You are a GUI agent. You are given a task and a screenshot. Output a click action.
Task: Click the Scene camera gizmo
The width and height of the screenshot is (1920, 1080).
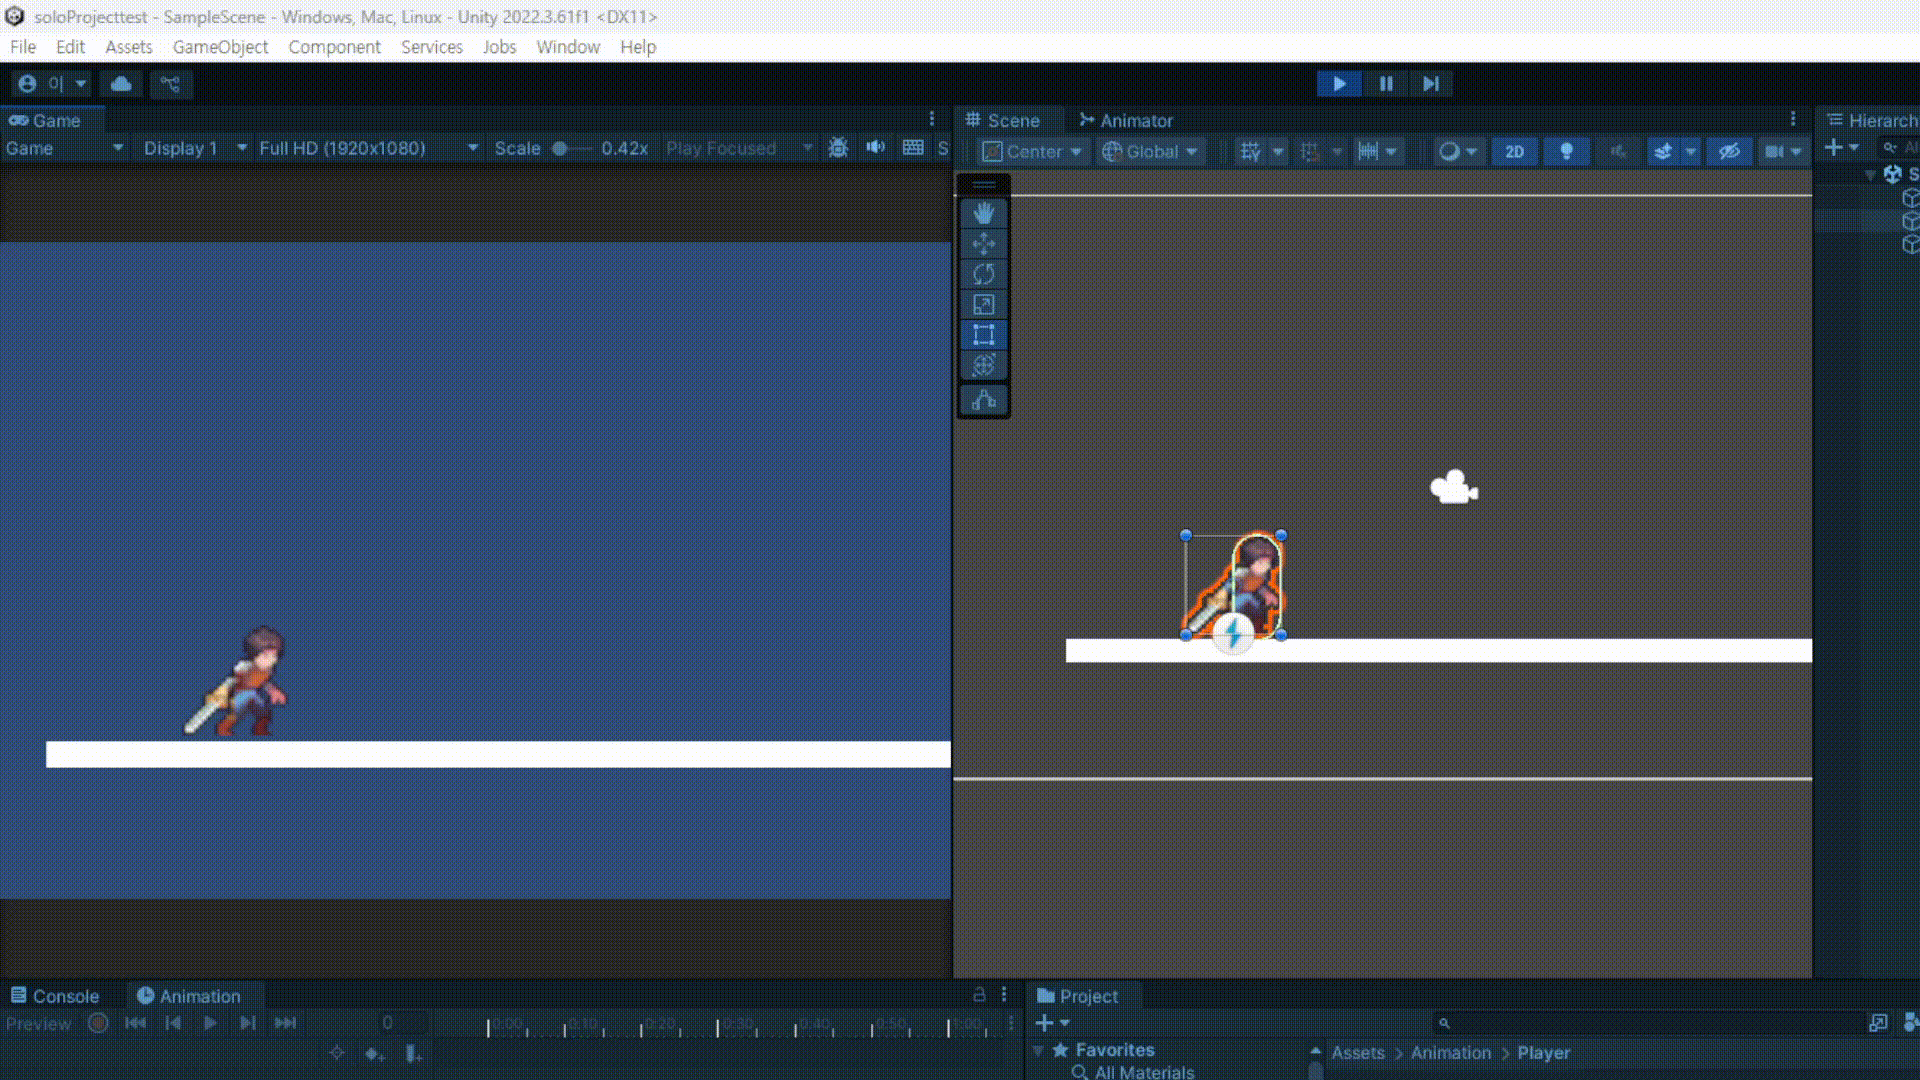(x=1453, y=488)
